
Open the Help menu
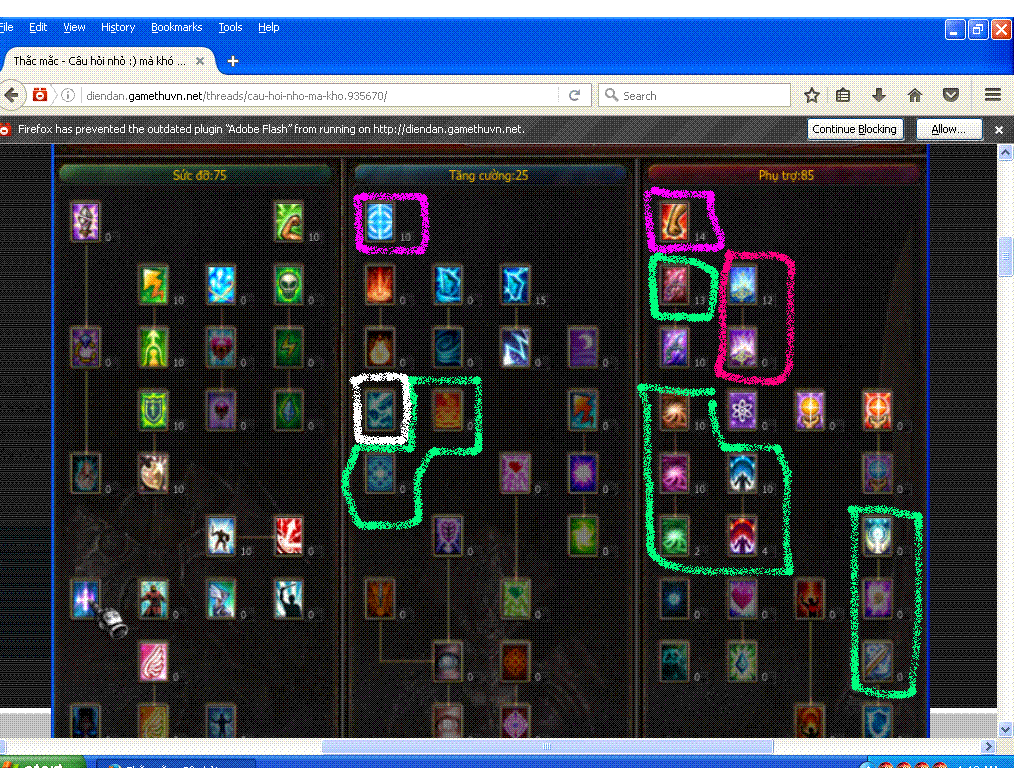point(268,27)
